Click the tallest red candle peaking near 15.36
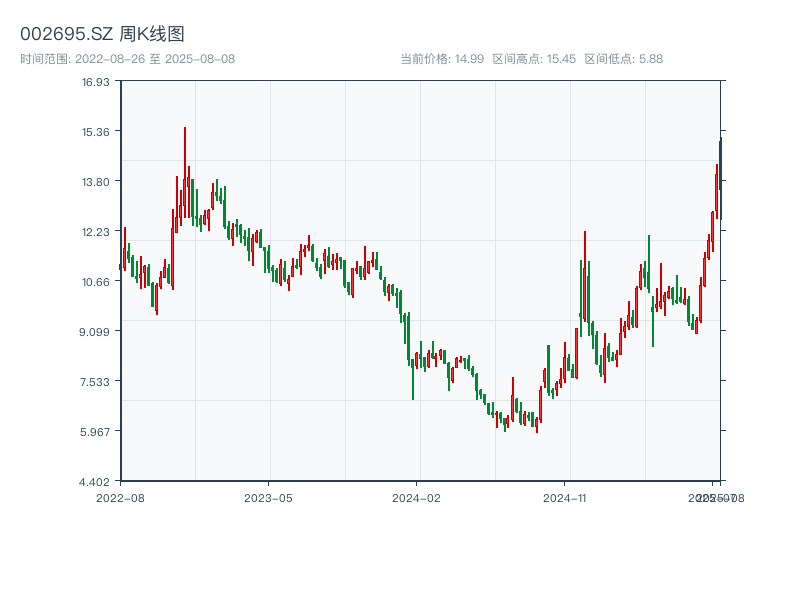The width and height of the screenshot is (800, 600). [185, 171]
